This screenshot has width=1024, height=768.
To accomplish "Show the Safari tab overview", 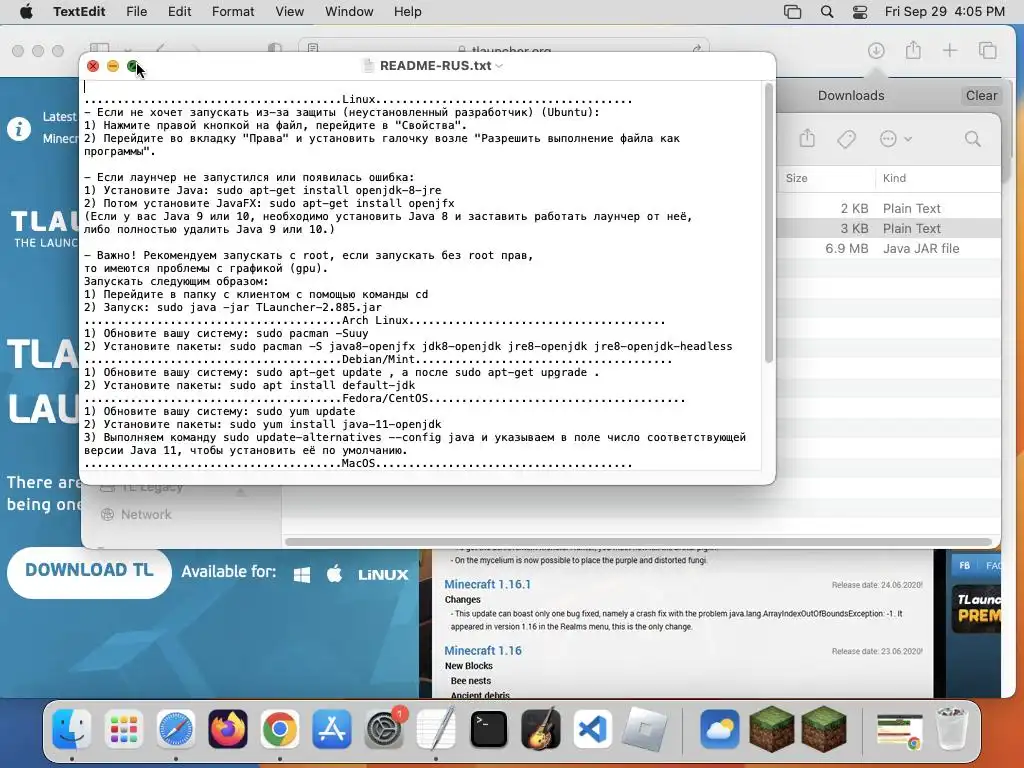I will coord(987,50).
